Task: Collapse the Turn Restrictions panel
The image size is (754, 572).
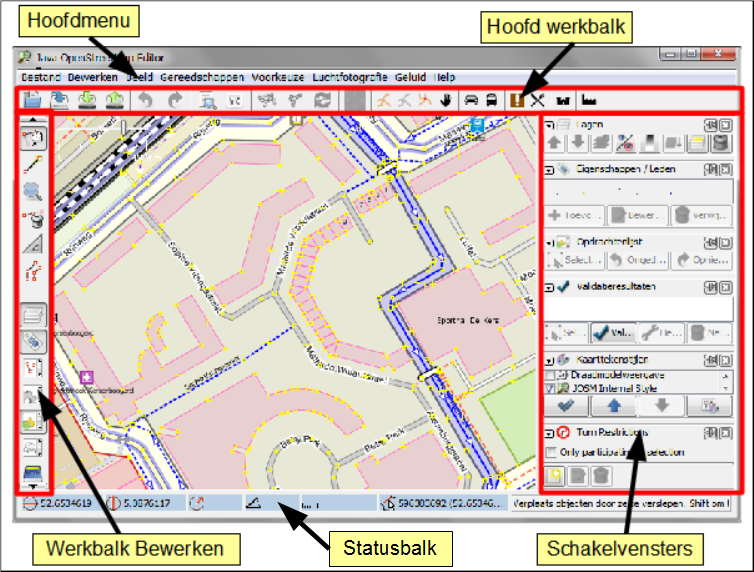Action: (x=550, y=433)
